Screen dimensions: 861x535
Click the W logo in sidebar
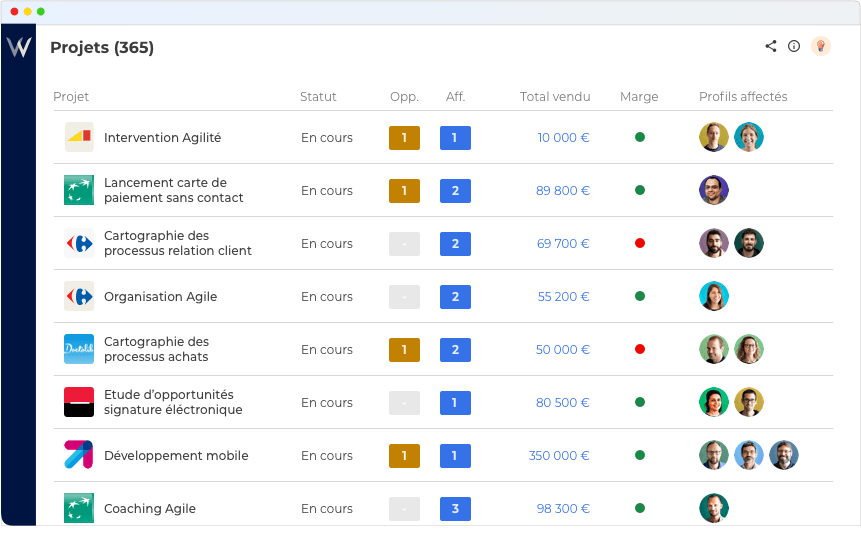[x=18, y=47]
